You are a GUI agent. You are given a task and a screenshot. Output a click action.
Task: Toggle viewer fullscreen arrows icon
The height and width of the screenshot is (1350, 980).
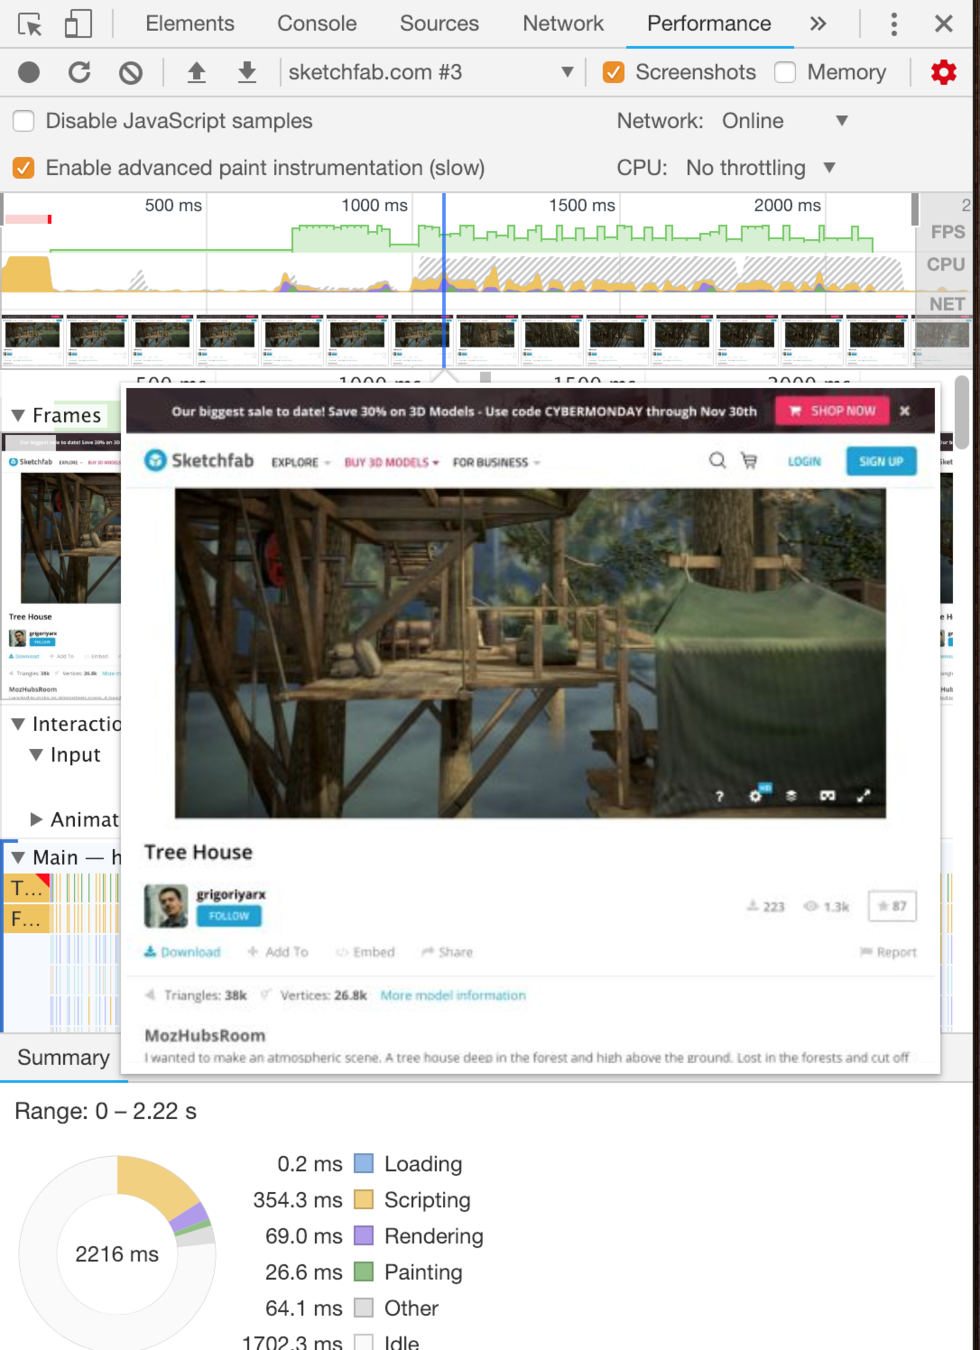coord(863,796)
